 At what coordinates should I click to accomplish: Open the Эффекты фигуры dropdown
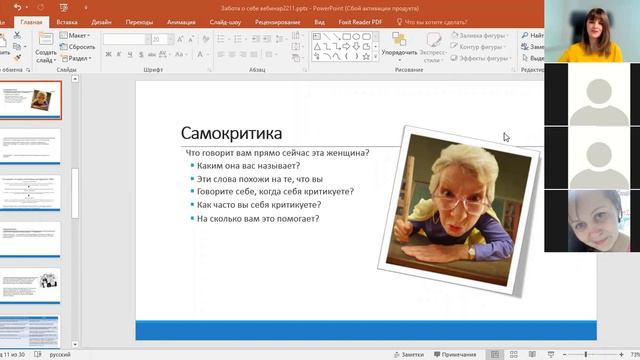(481, 58)
